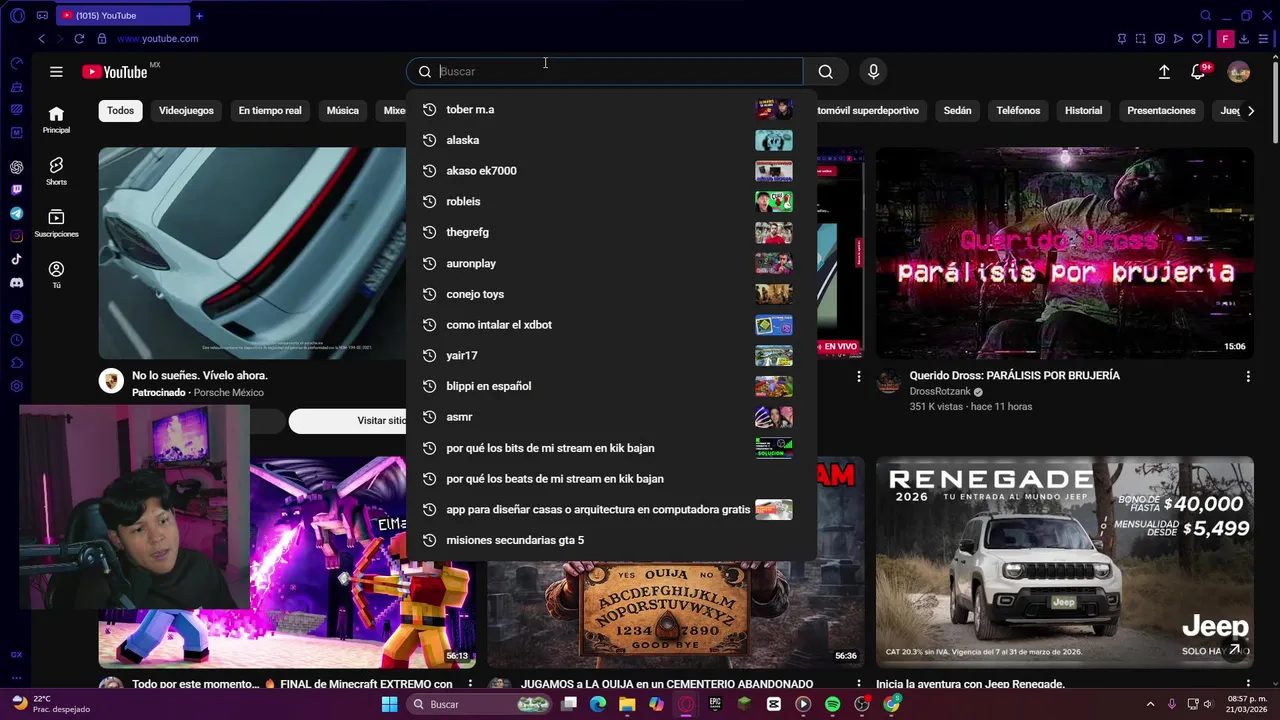Open the YouTube upload/create icon

(1164, 72)
